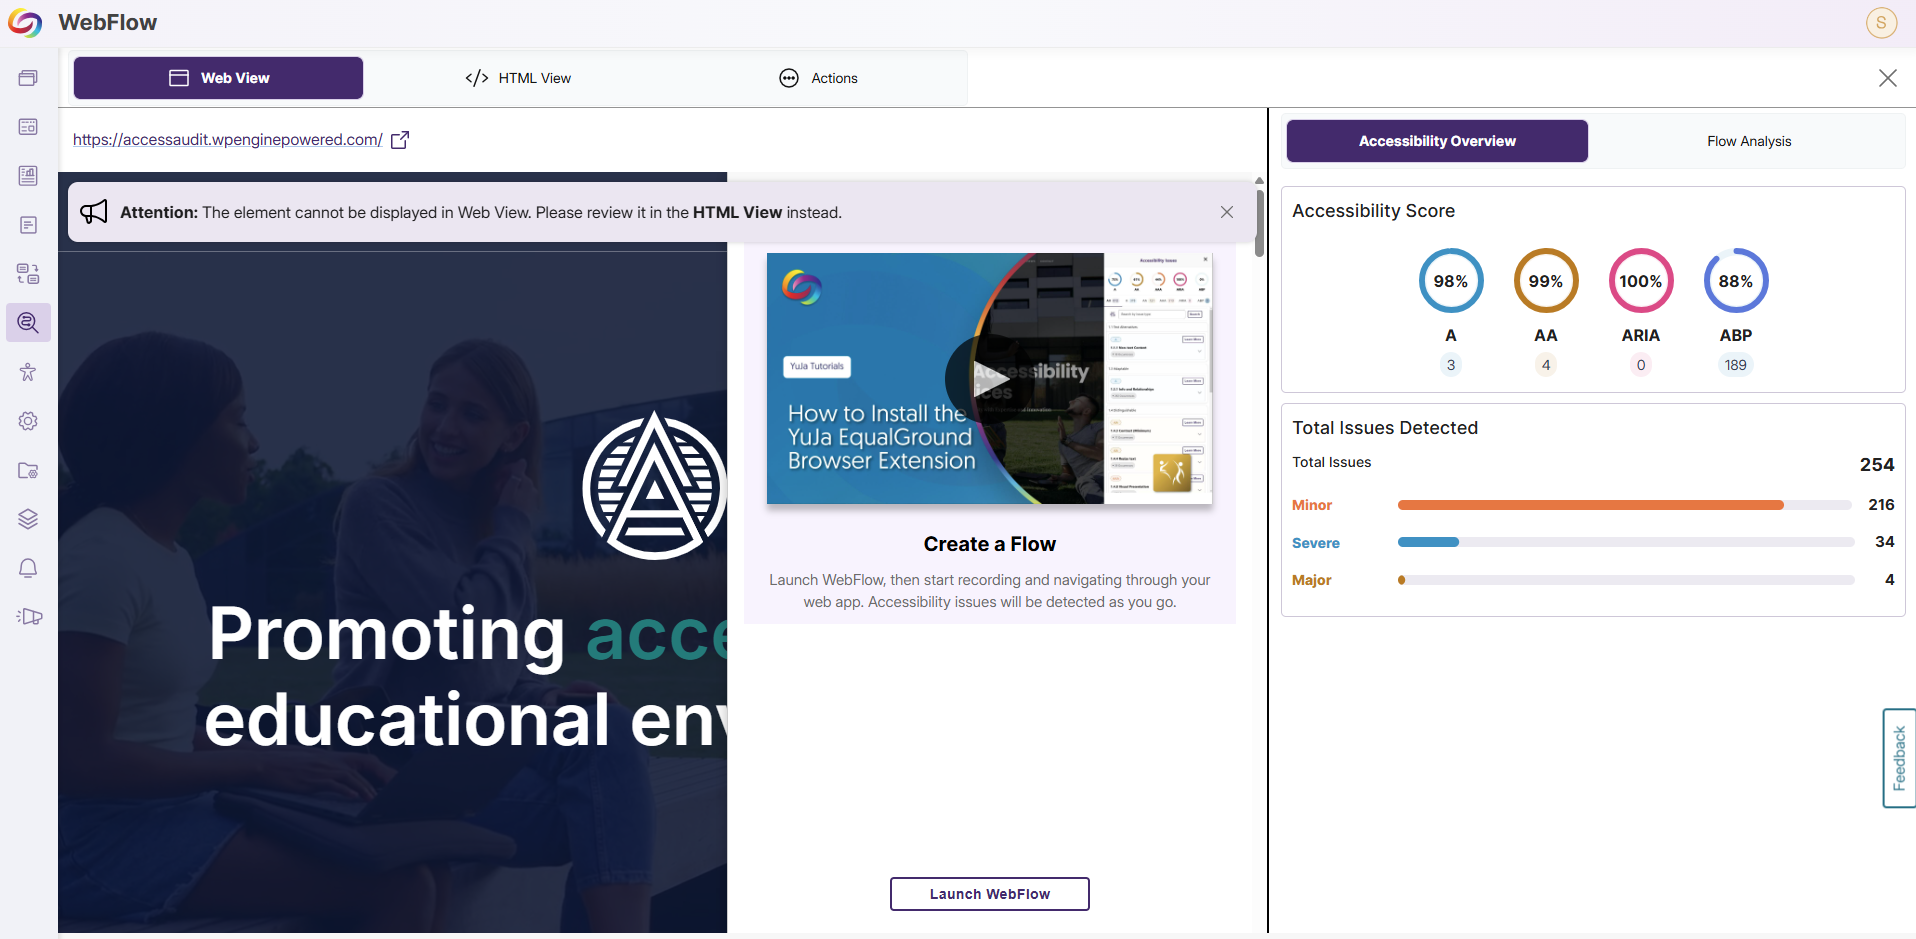Screen dimensions: 1916x939
Task: Click the AA issue count badge 4
Action: (1546, 365)
